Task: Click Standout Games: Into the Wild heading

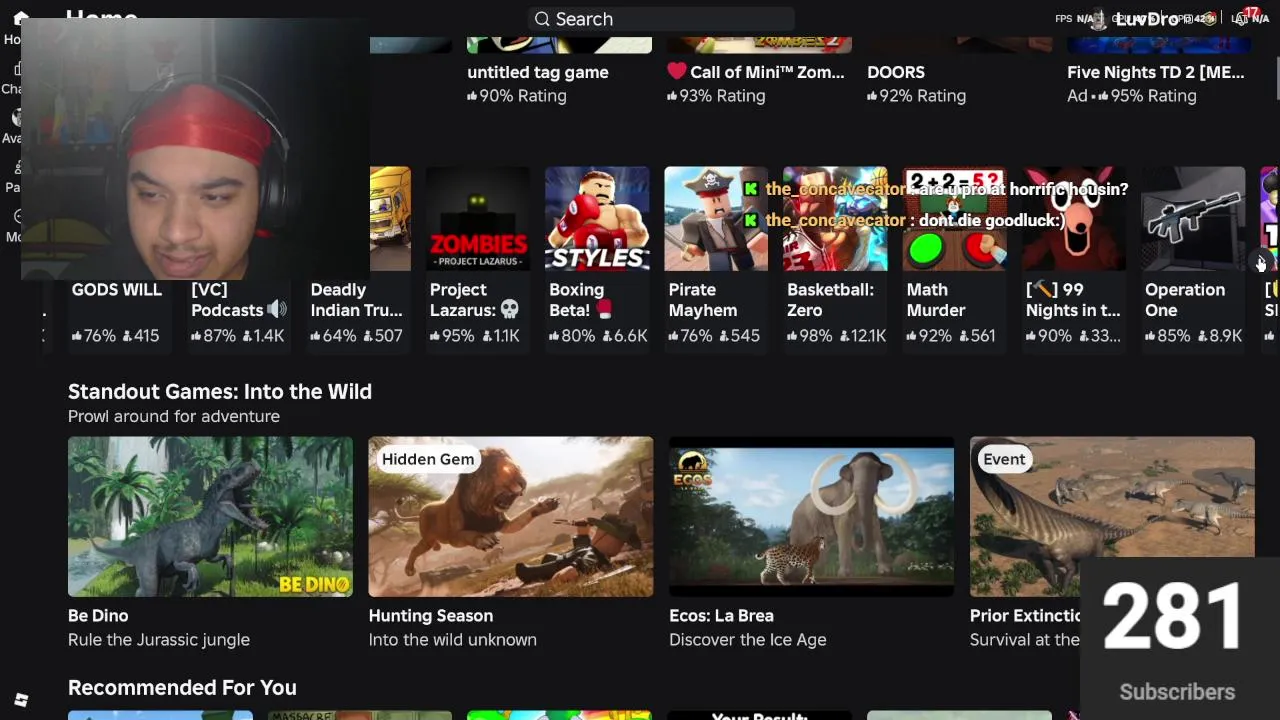Action: tap(220, 392)
